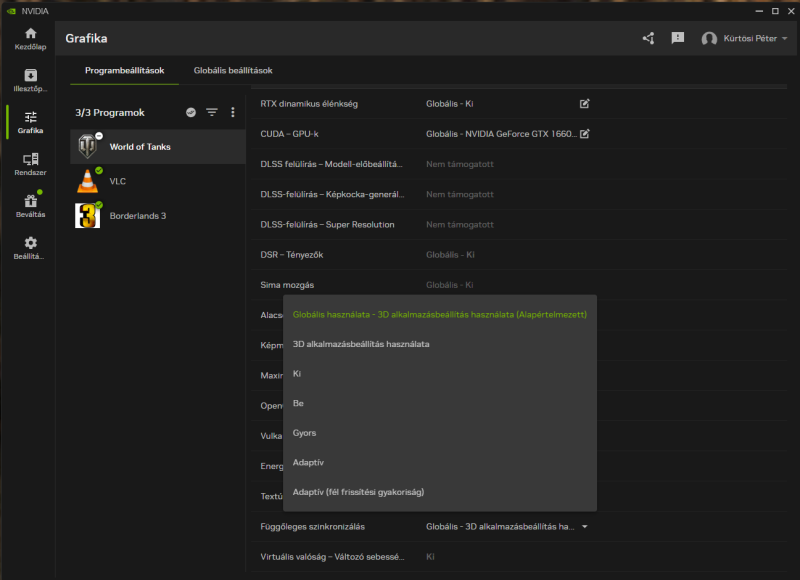Screen dimensions: 800x580
Task: Click the NVIDIA logo in title bar
Action: pyautogui.click(x=11, y=11)
